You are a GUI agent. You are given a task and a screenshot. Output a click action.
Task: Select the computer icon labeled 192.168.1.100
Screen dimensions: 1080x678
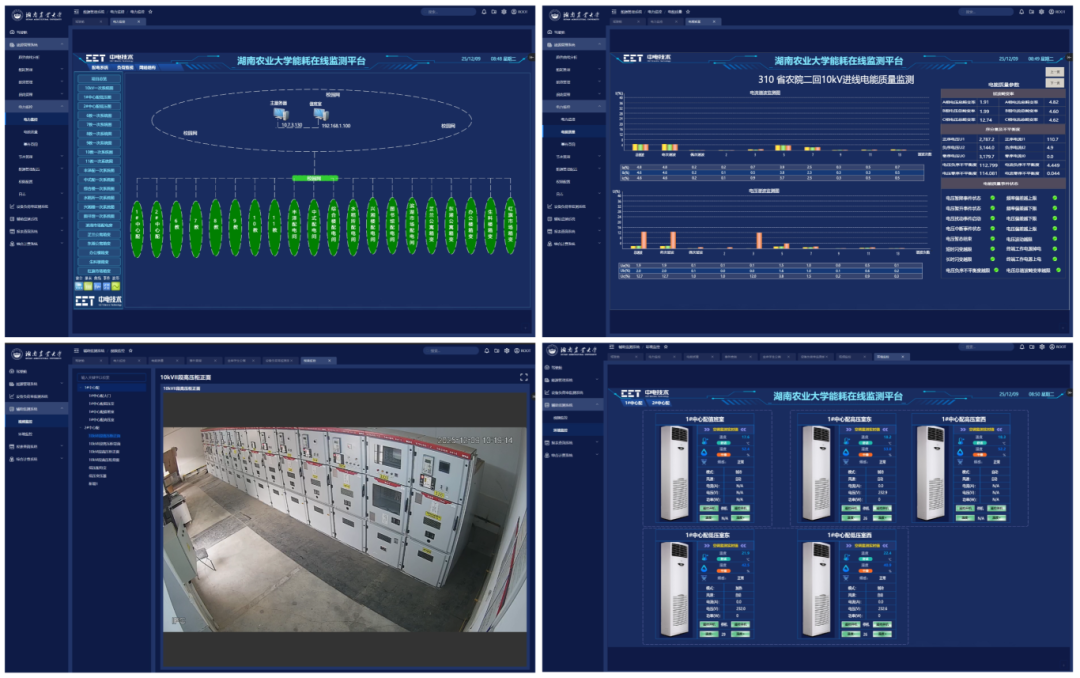click(x=318, y=115)
